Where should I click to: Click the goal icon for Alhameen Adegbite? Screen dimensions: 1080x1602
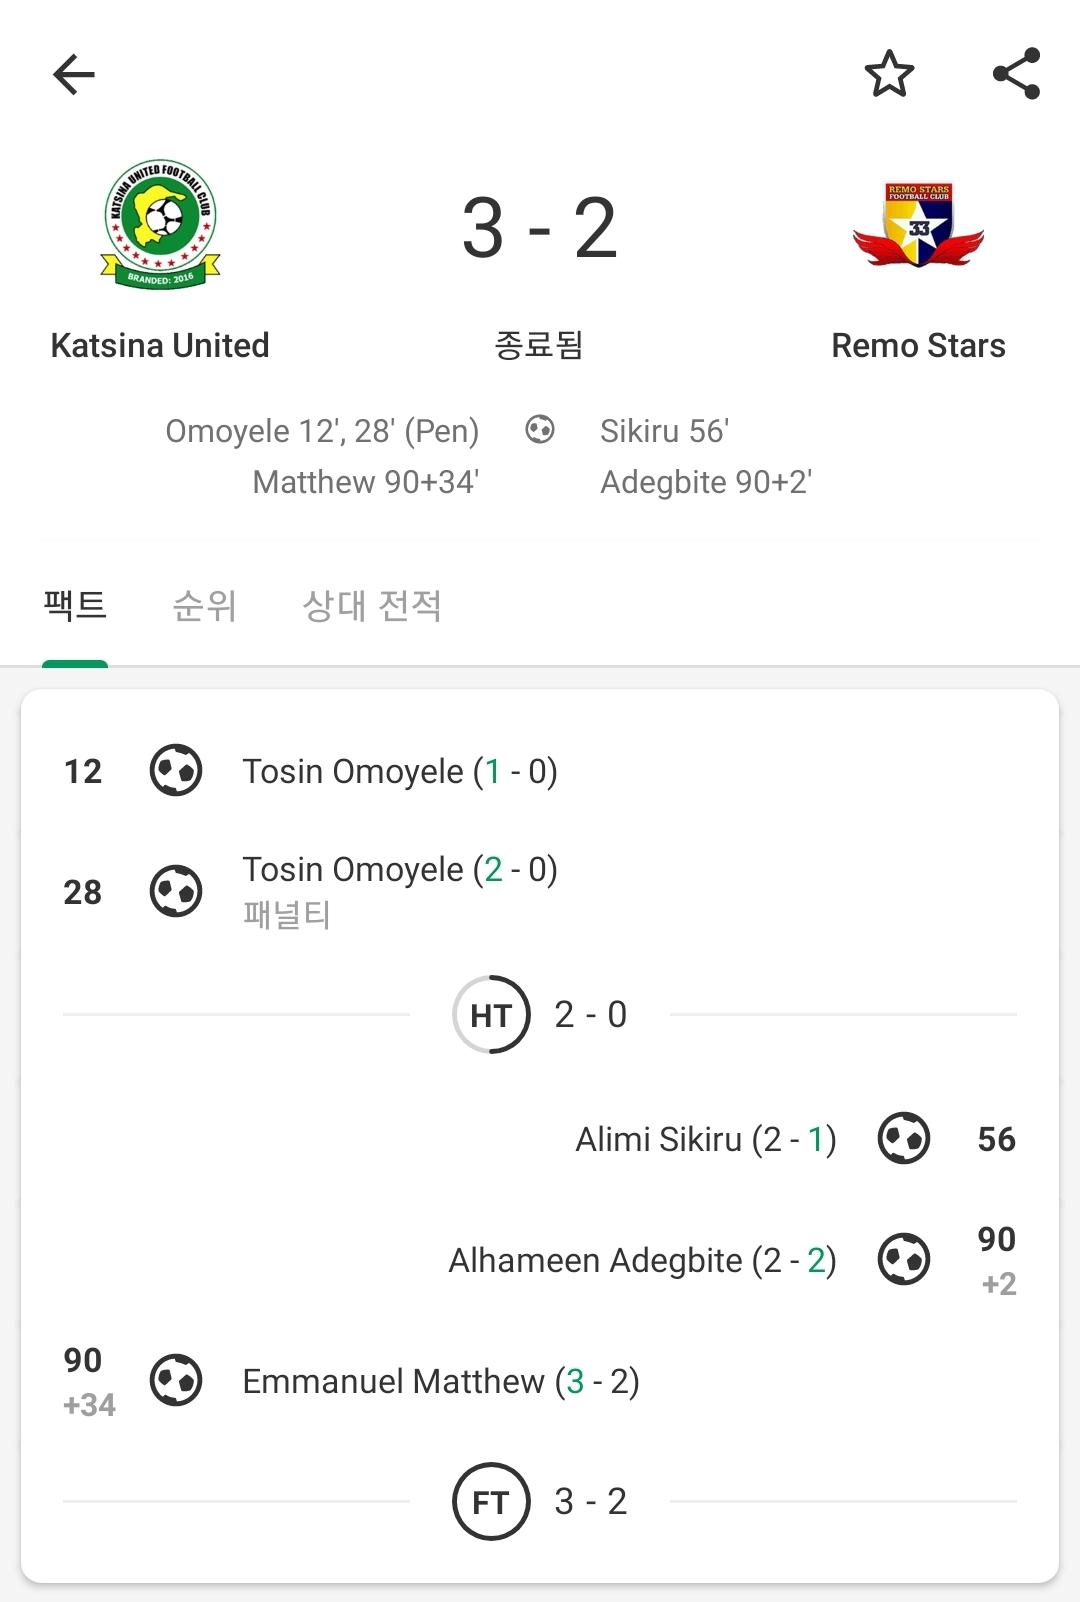click(904, 1259)
